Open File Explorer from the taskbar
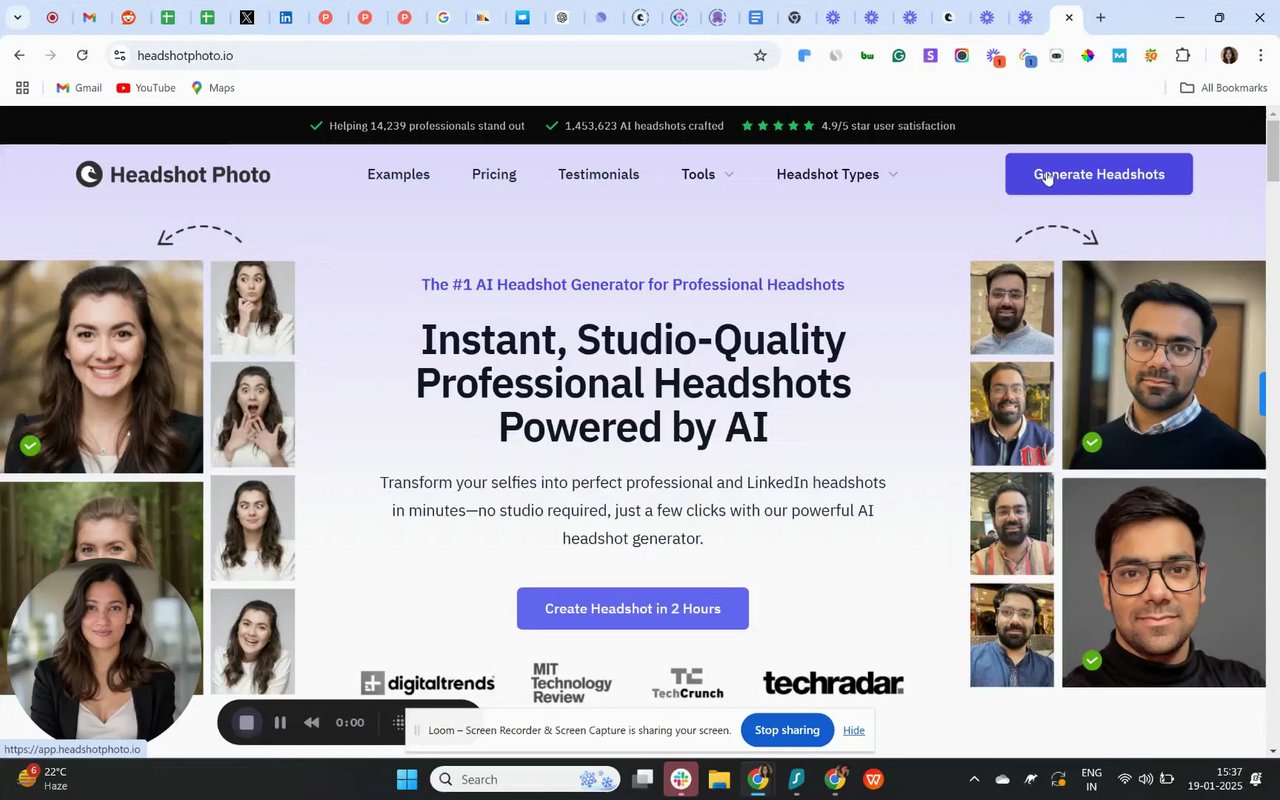Screen dimensions: 1280x800 point(719,779)
